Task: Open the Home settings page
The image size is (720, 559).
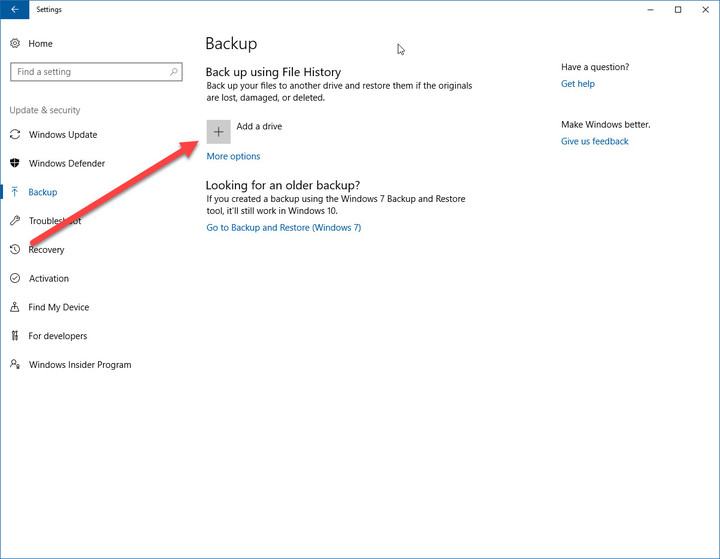Action: click(x=40, y=44)
